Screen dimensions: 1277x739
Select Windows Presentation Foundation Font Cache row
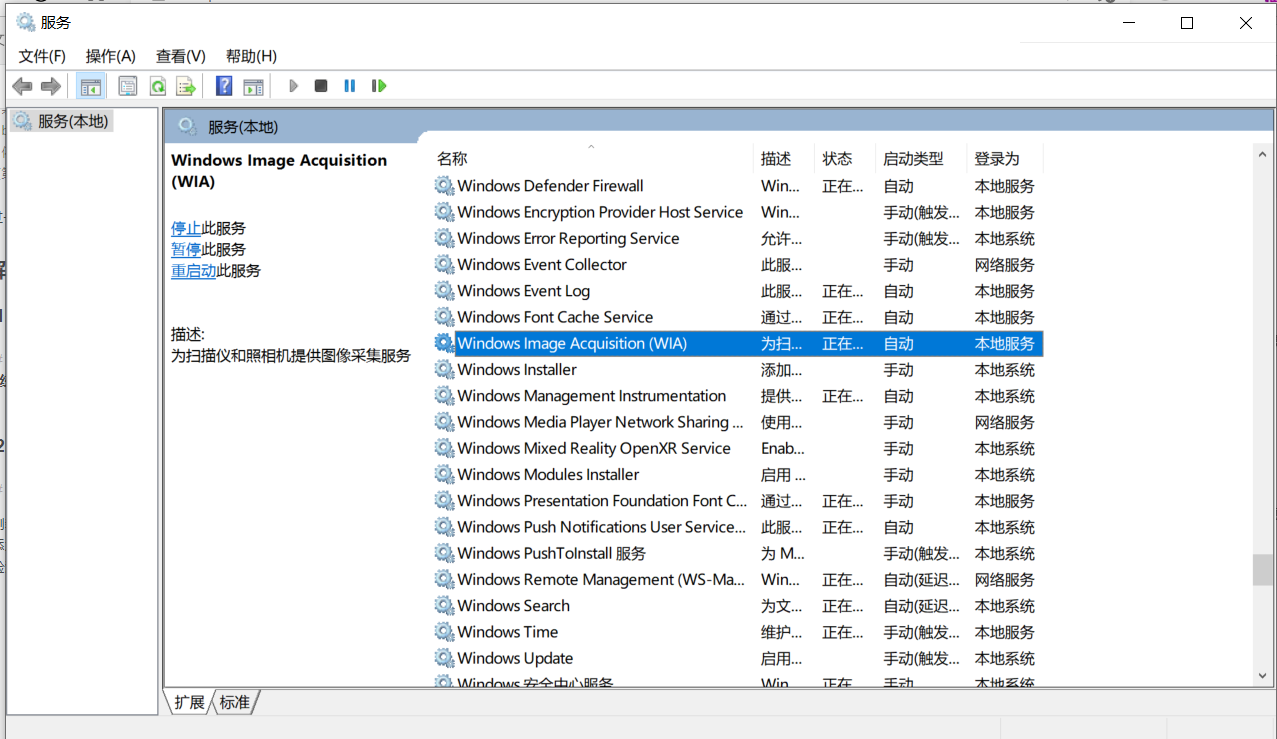(x=738, y=500)
